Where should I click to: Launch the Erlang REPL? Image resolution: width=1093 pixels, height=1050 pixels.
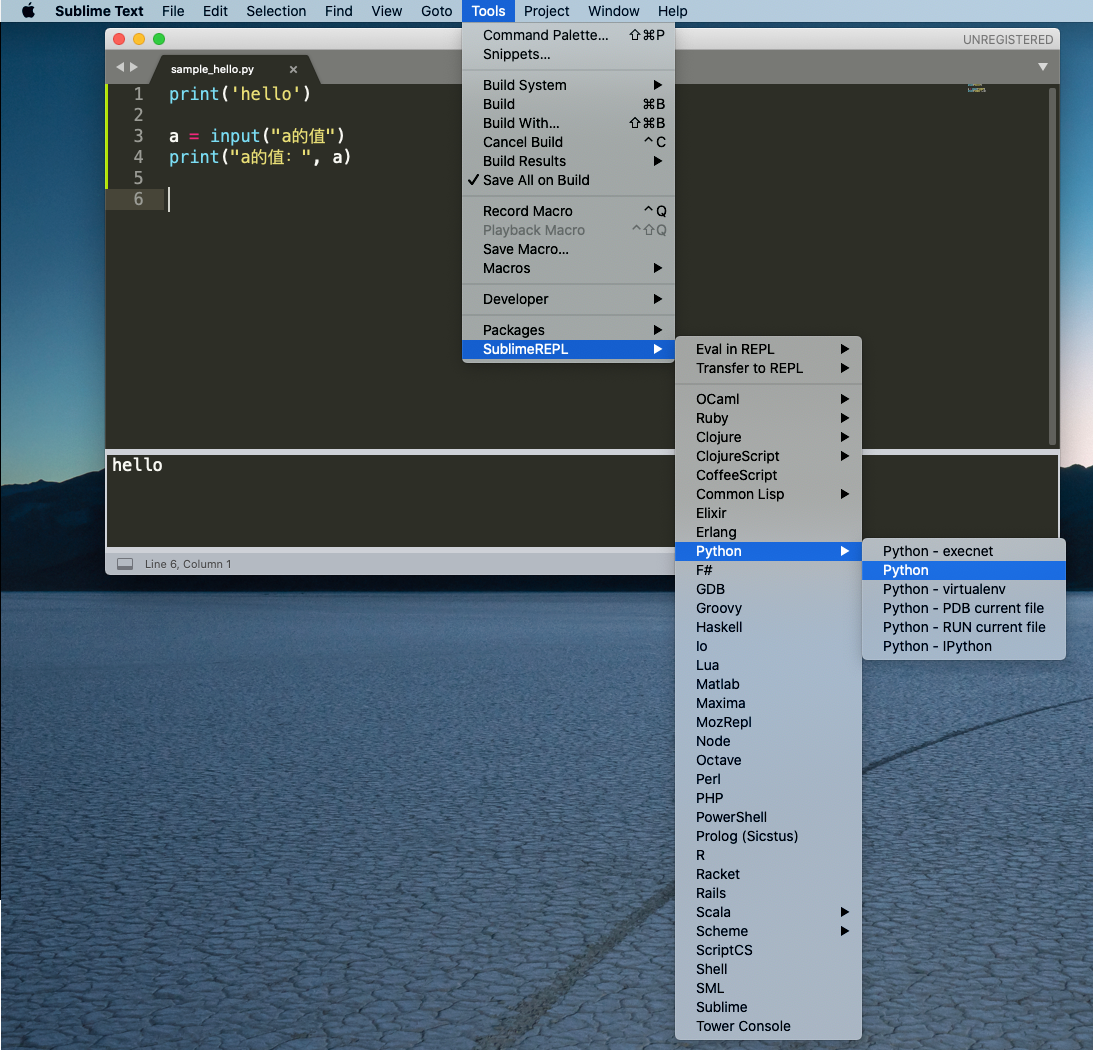point(768,532)
